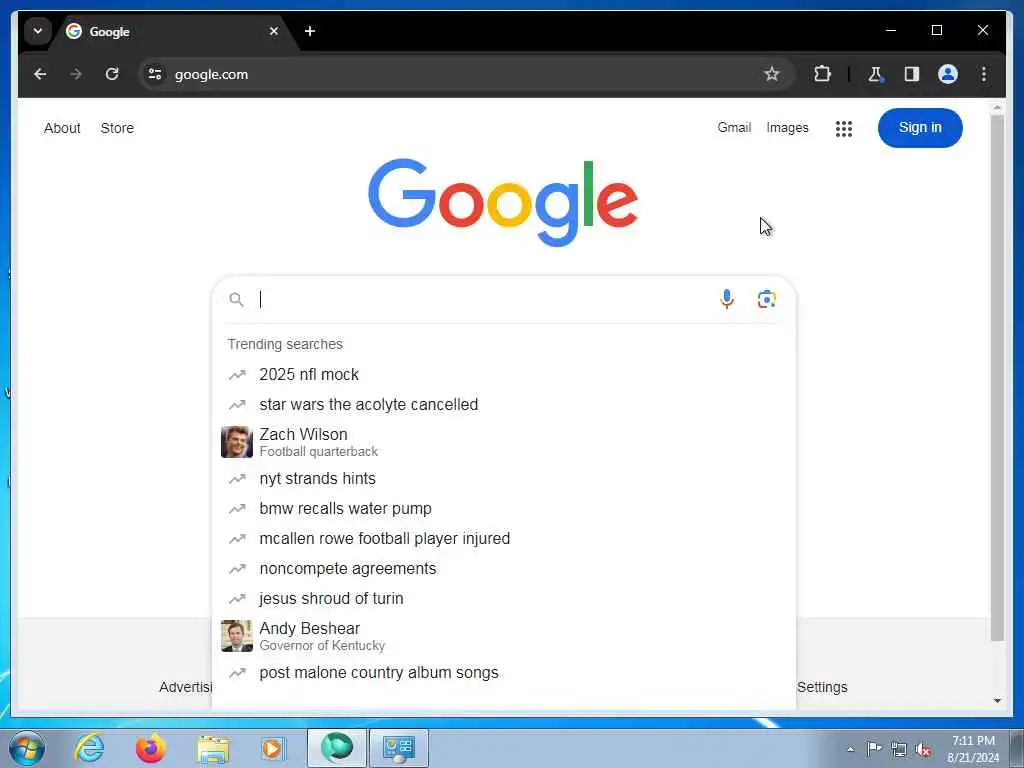Viewport: 1024px width, 768px height.
Task: Focus the Google search input field
Action: point(483,300)
